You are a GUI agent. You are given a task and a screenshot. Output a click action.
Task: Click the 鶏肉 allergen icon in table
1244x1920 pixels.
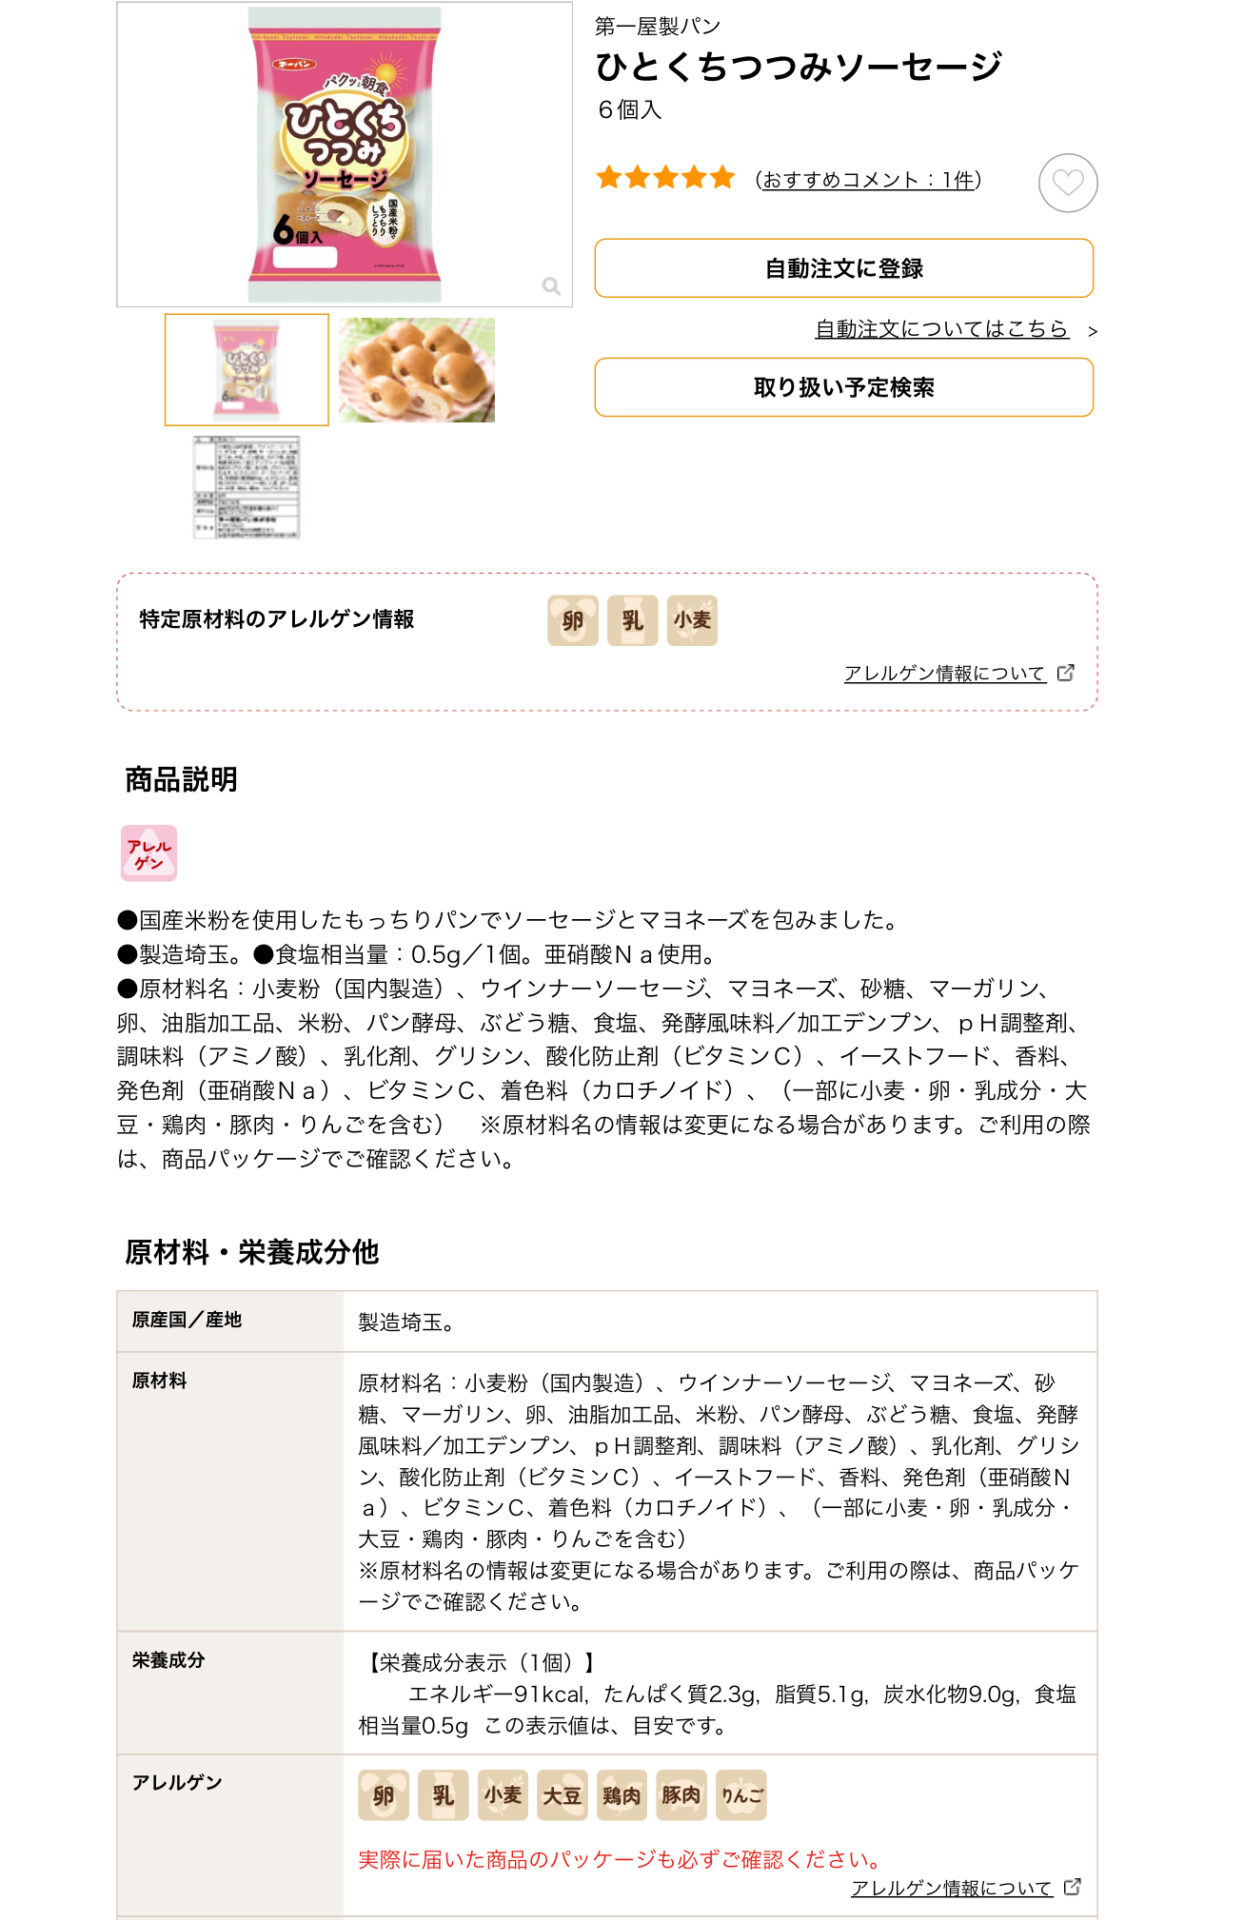(x=622, y=1795)
